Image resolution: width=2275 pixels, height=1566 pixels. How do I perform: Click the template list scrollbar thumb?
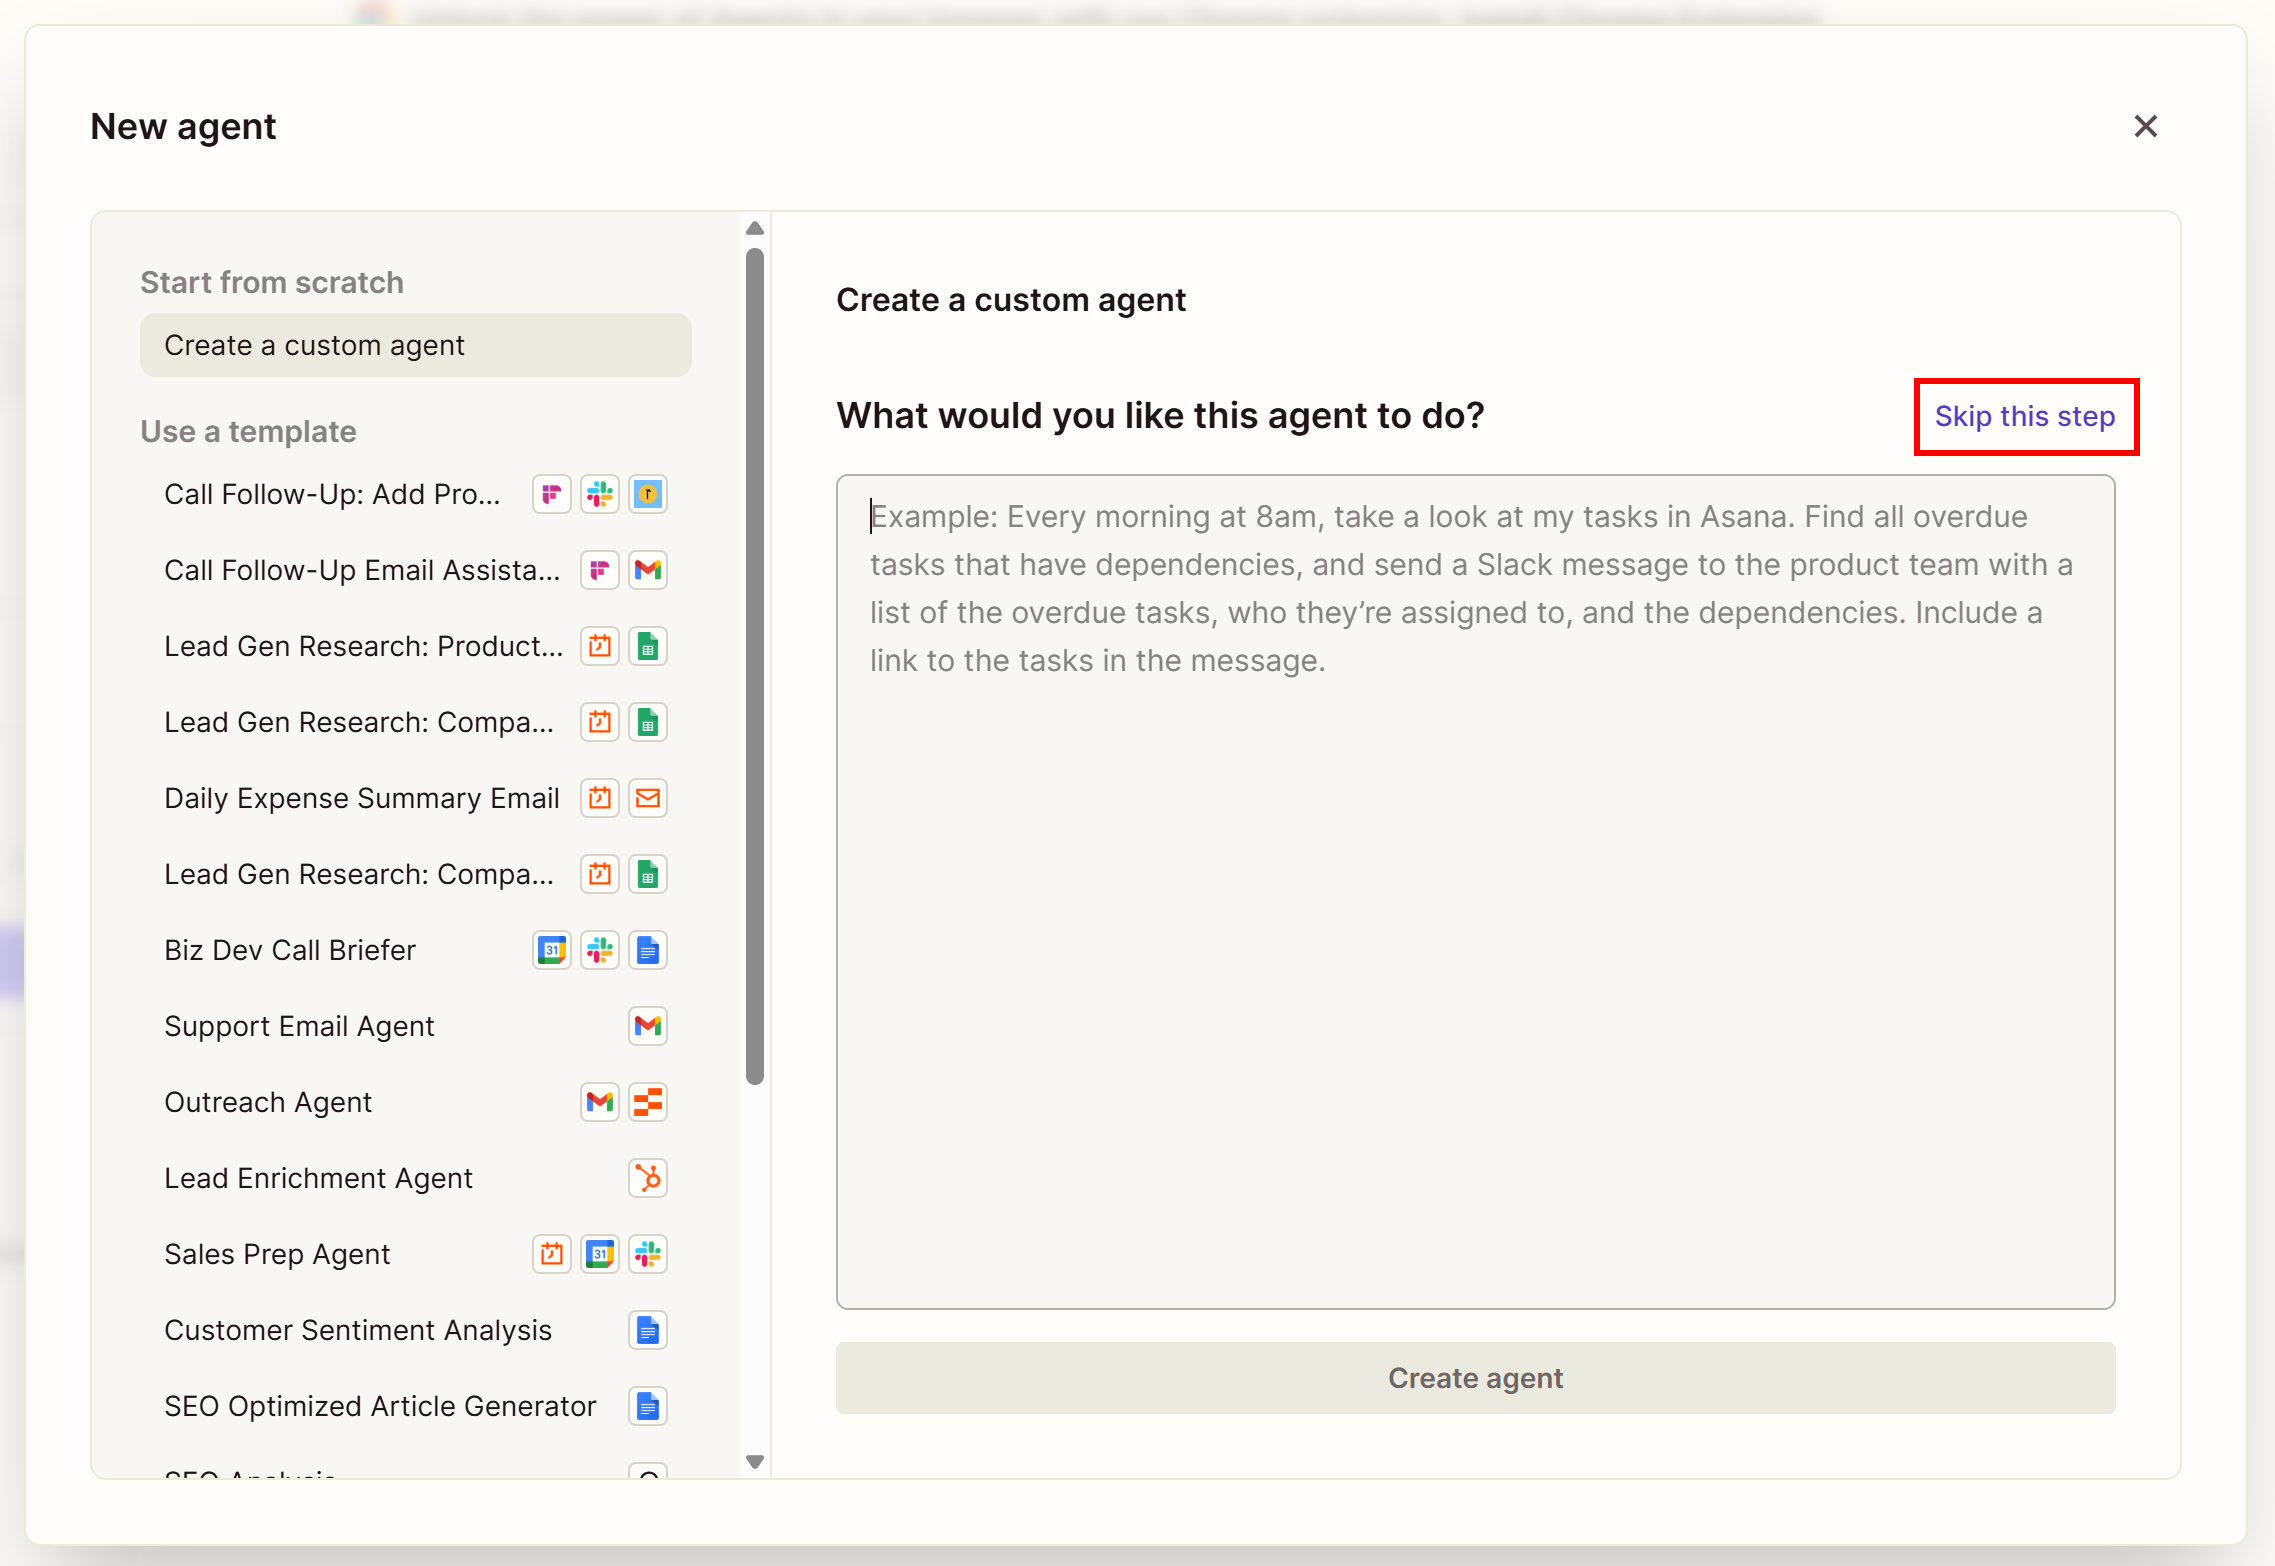point(755,665)
